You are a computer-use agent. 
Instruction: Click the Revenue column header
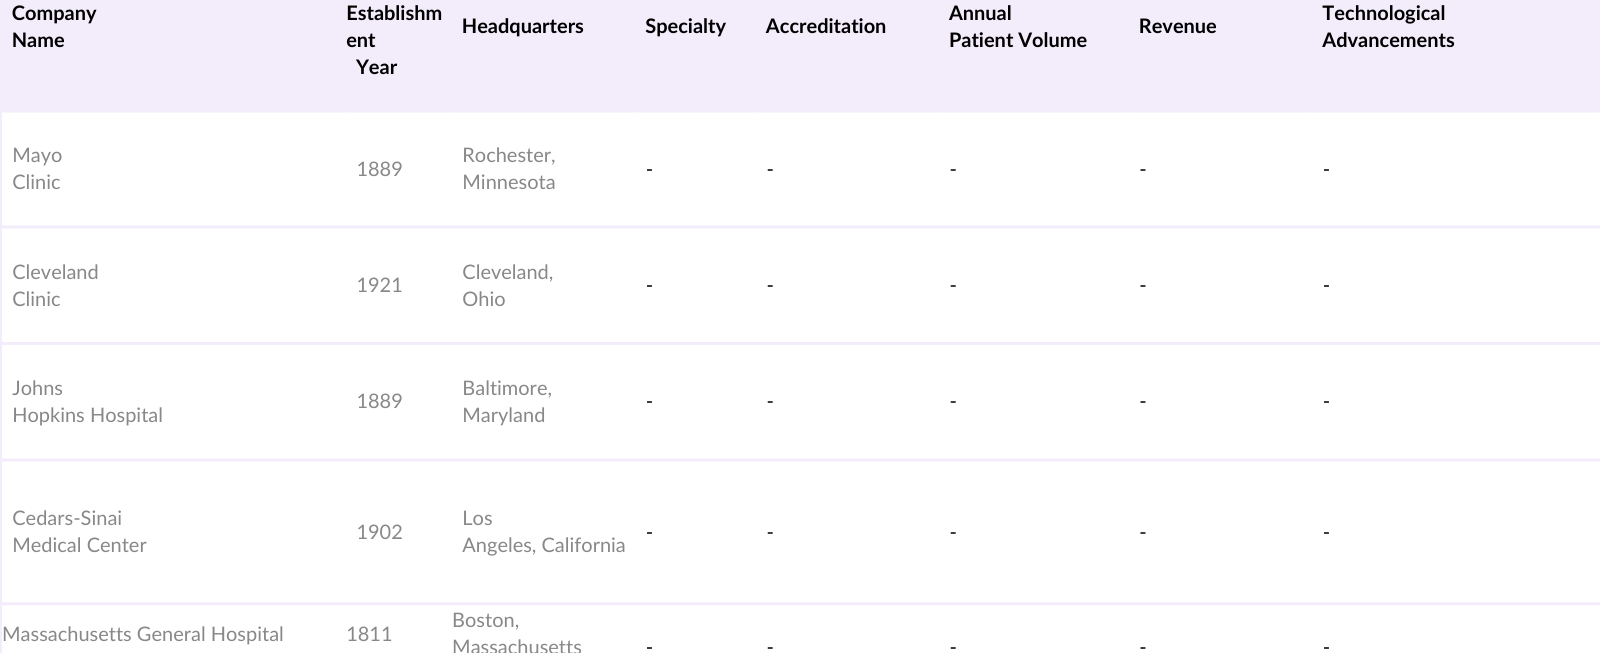pos(1177,27)
